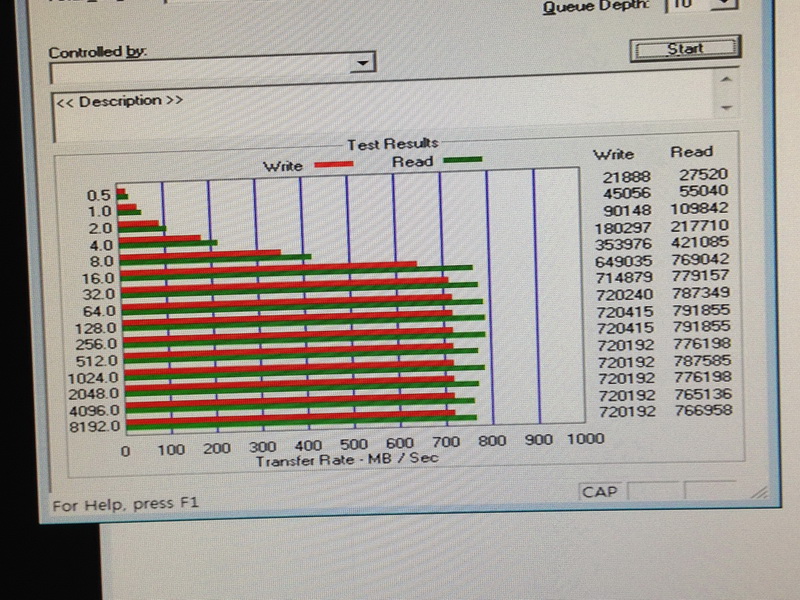This screenshot has width=800, height=600.
Task: Select read value 787585
Action: click(702, 361)
